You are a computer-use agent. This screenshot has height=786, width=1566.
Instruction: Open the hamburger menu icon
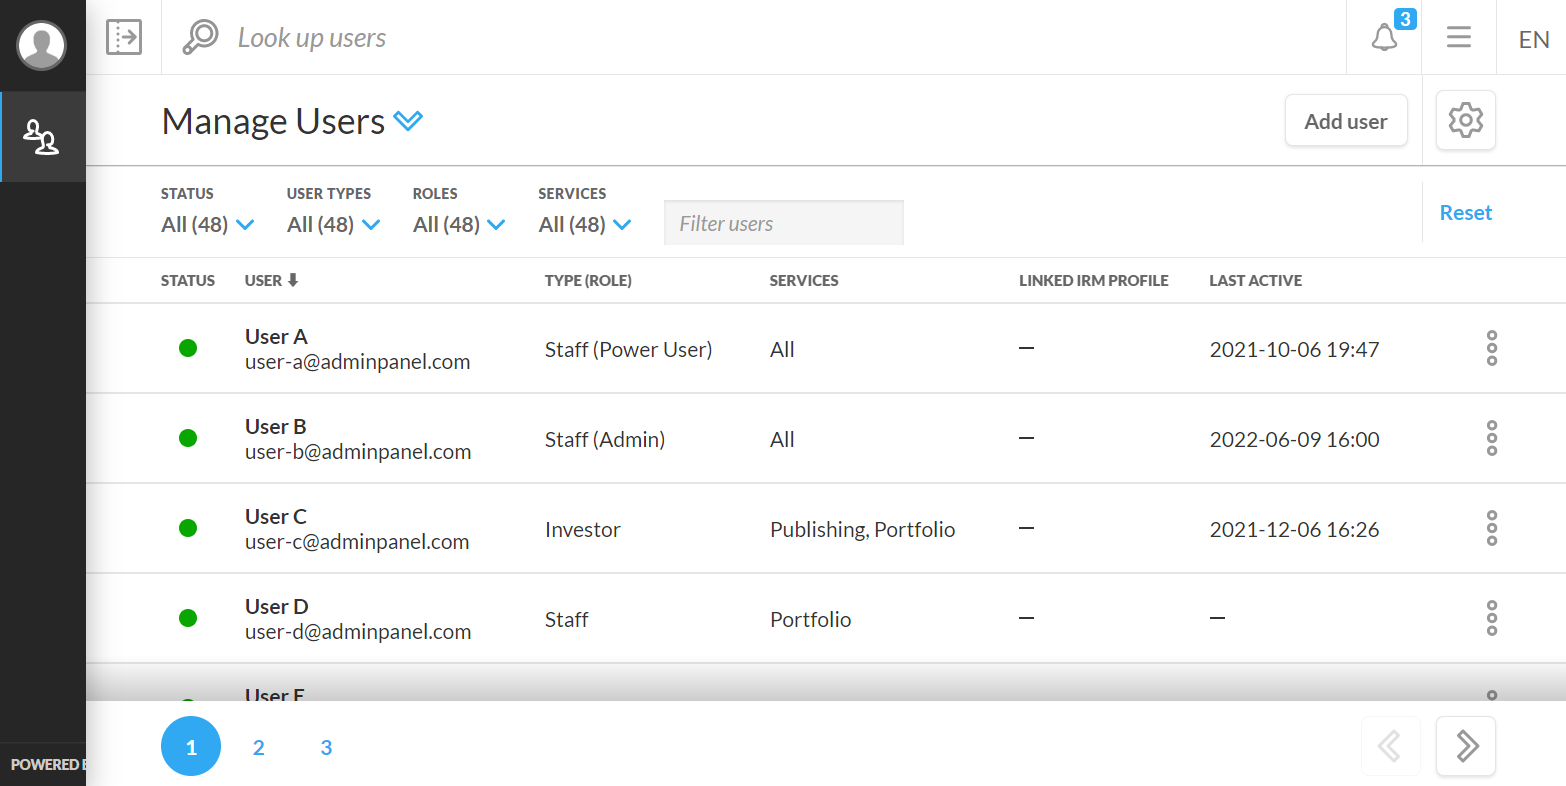[1458, 38]
